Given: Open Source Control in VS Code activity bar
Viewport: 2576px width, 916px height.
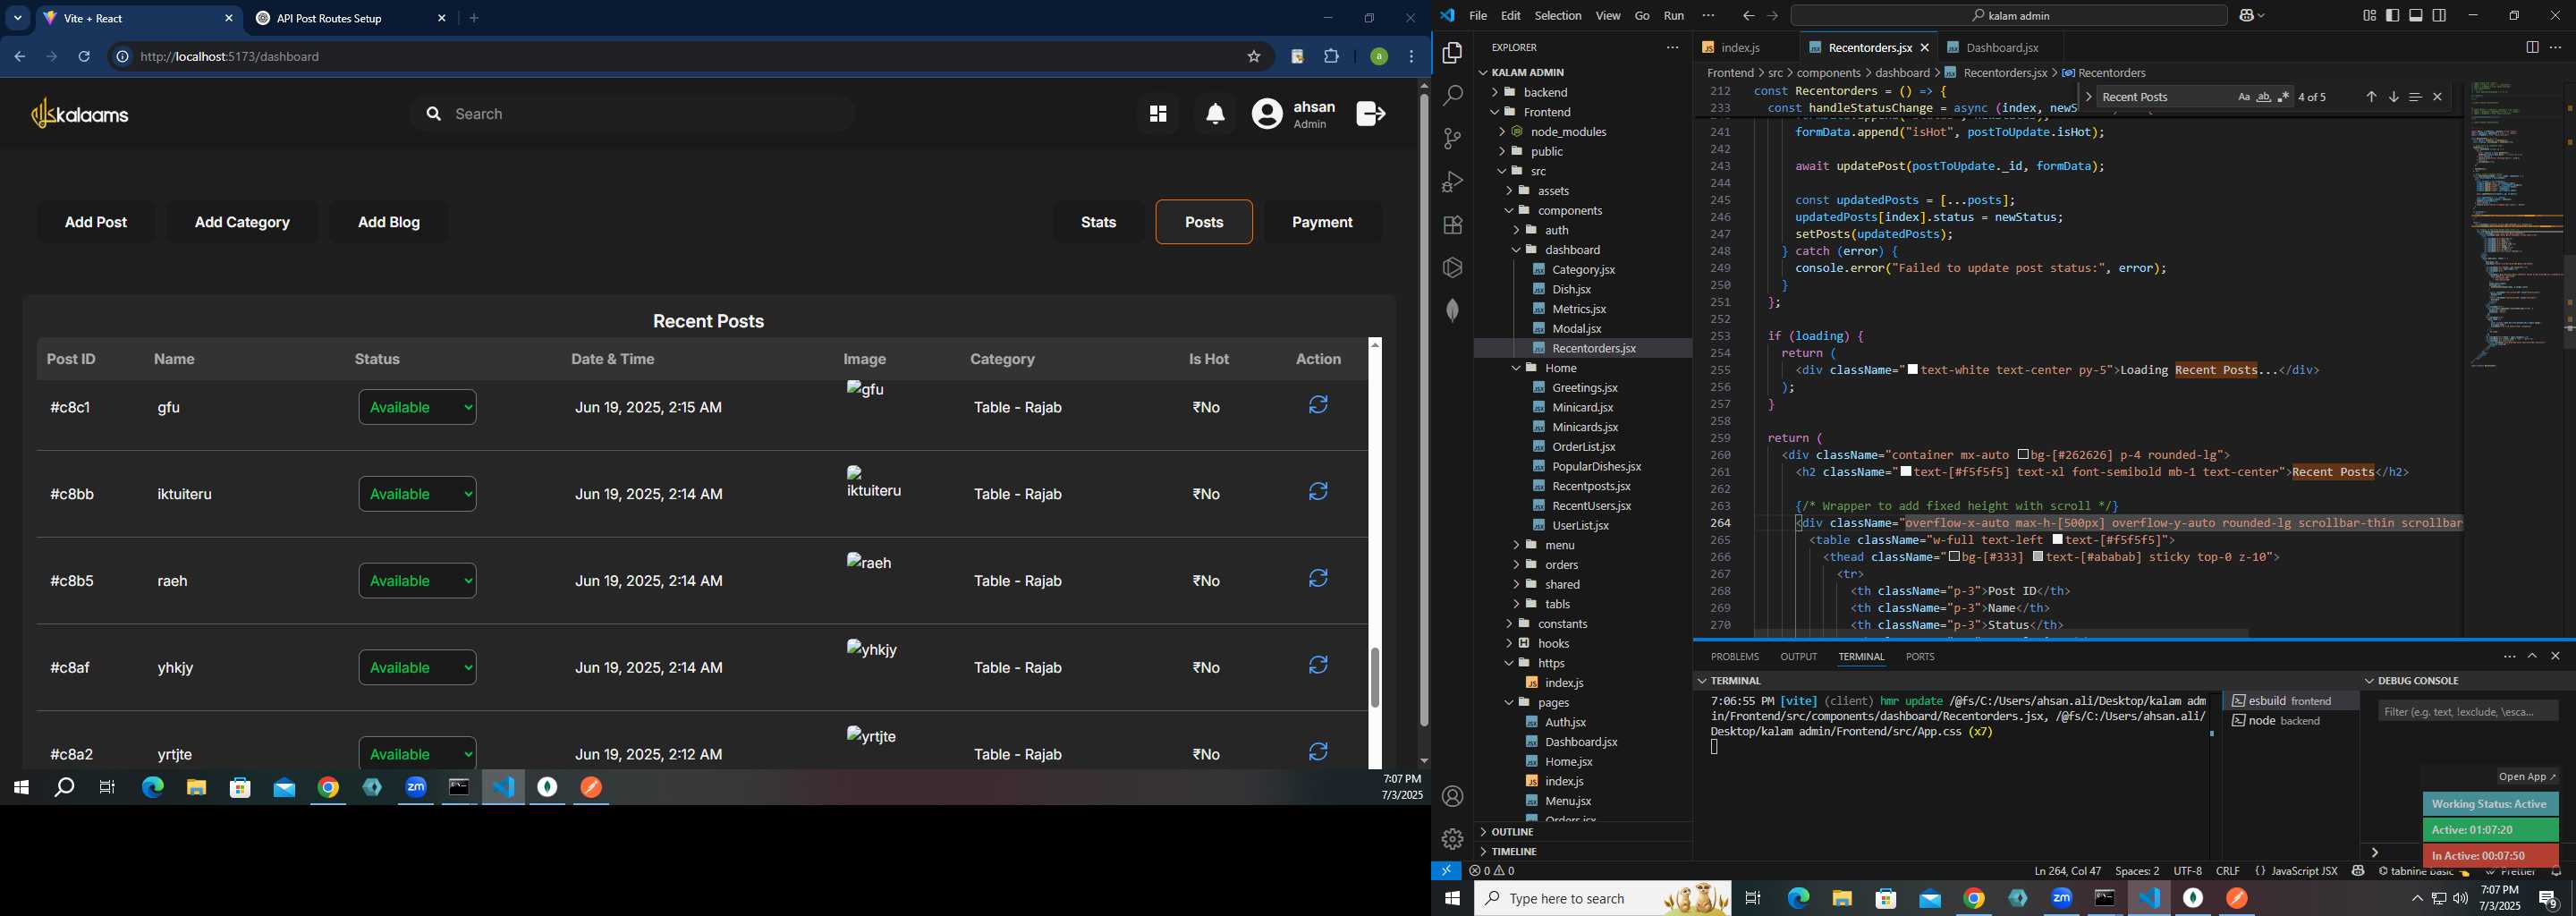Looking at the screenshot, I should pyautogui.click(x=1453, y=139).
